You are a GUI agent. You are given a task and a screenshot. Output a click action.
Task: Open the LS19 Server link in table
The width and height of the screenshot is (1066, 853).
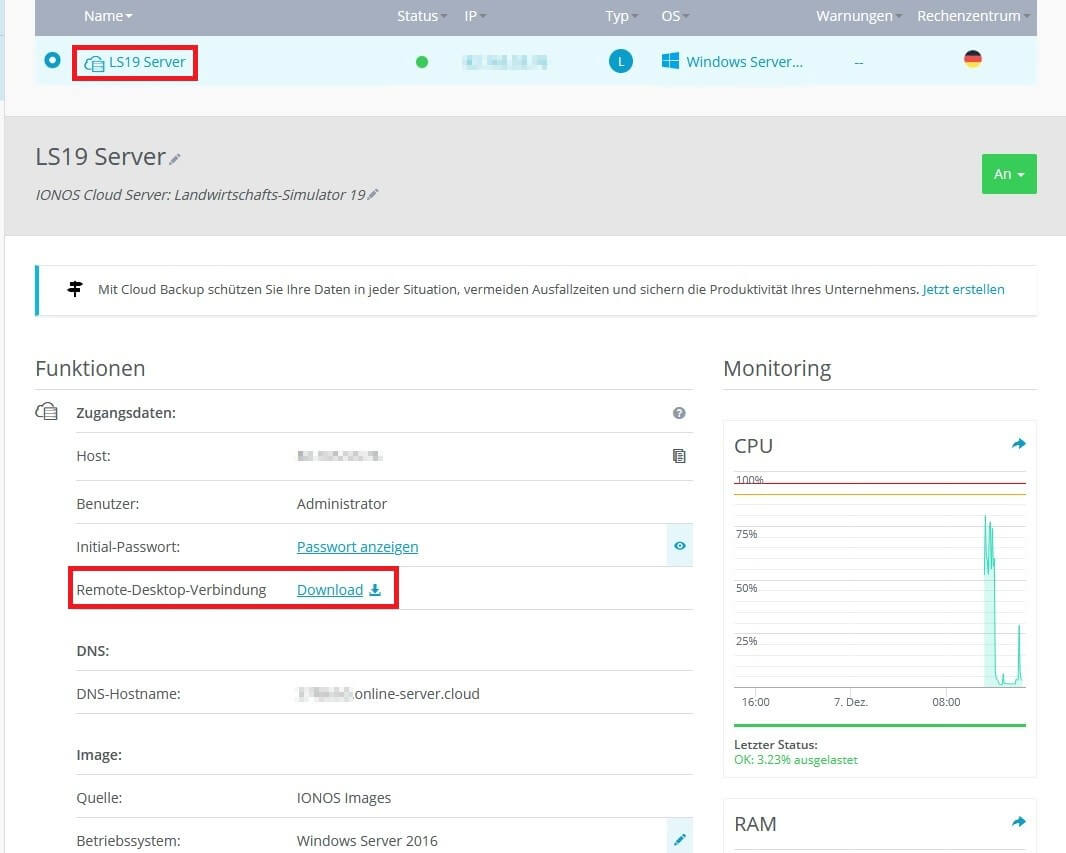[x=147, y=62]
